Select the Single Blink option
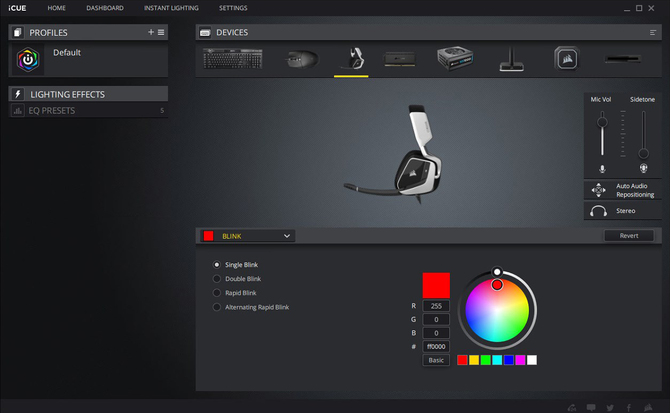Screen dimensions: 670x413 point(235,265)
